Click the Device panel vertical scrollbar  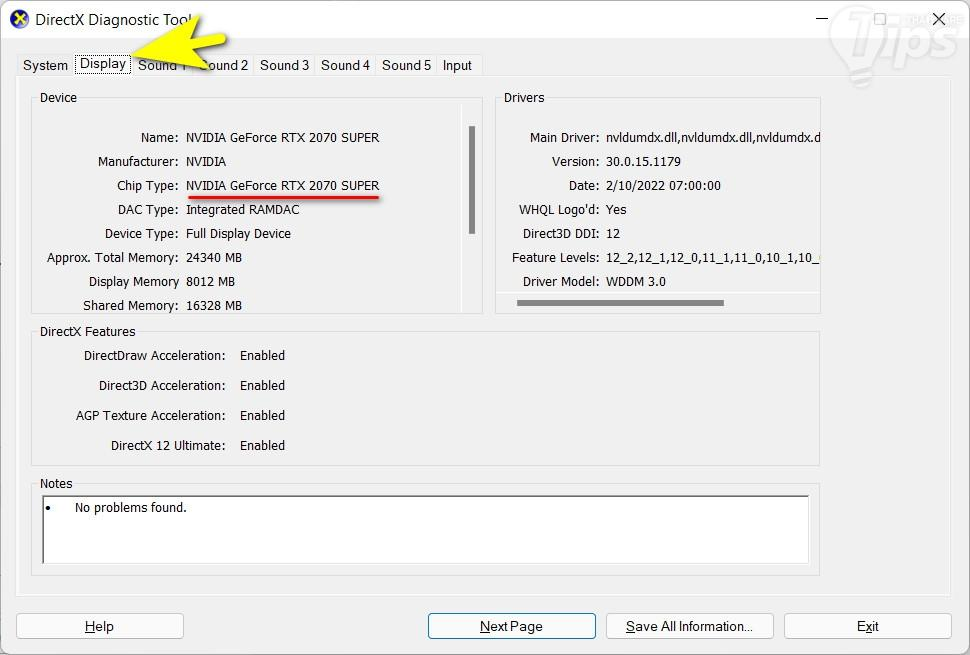tap(472, 179)
